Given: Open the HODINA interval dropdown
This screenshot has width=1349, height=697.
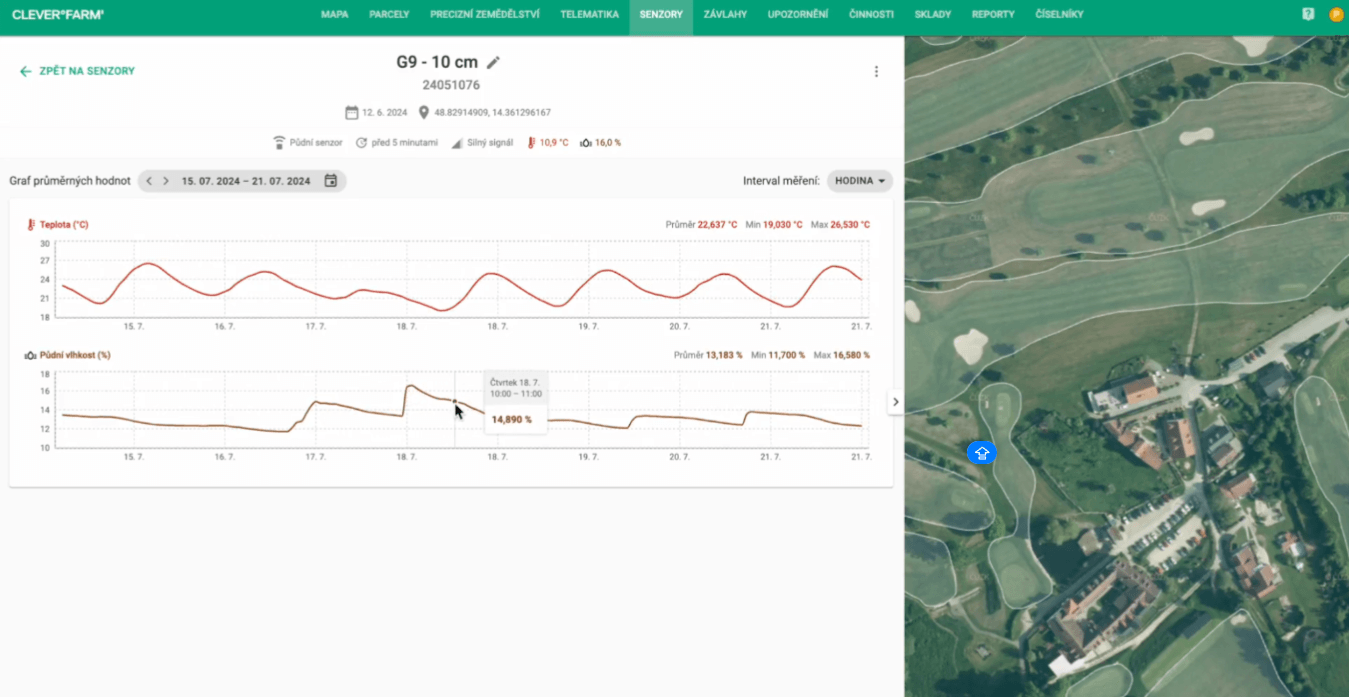Looking at the screenshot, I should [x=860, y=181].
